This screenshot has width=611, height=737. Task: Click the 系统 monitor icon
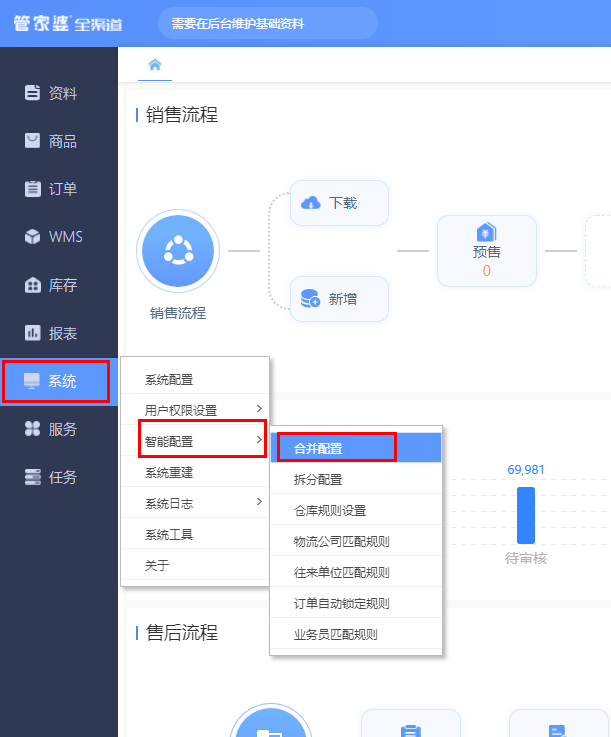[x=32, y=381]
